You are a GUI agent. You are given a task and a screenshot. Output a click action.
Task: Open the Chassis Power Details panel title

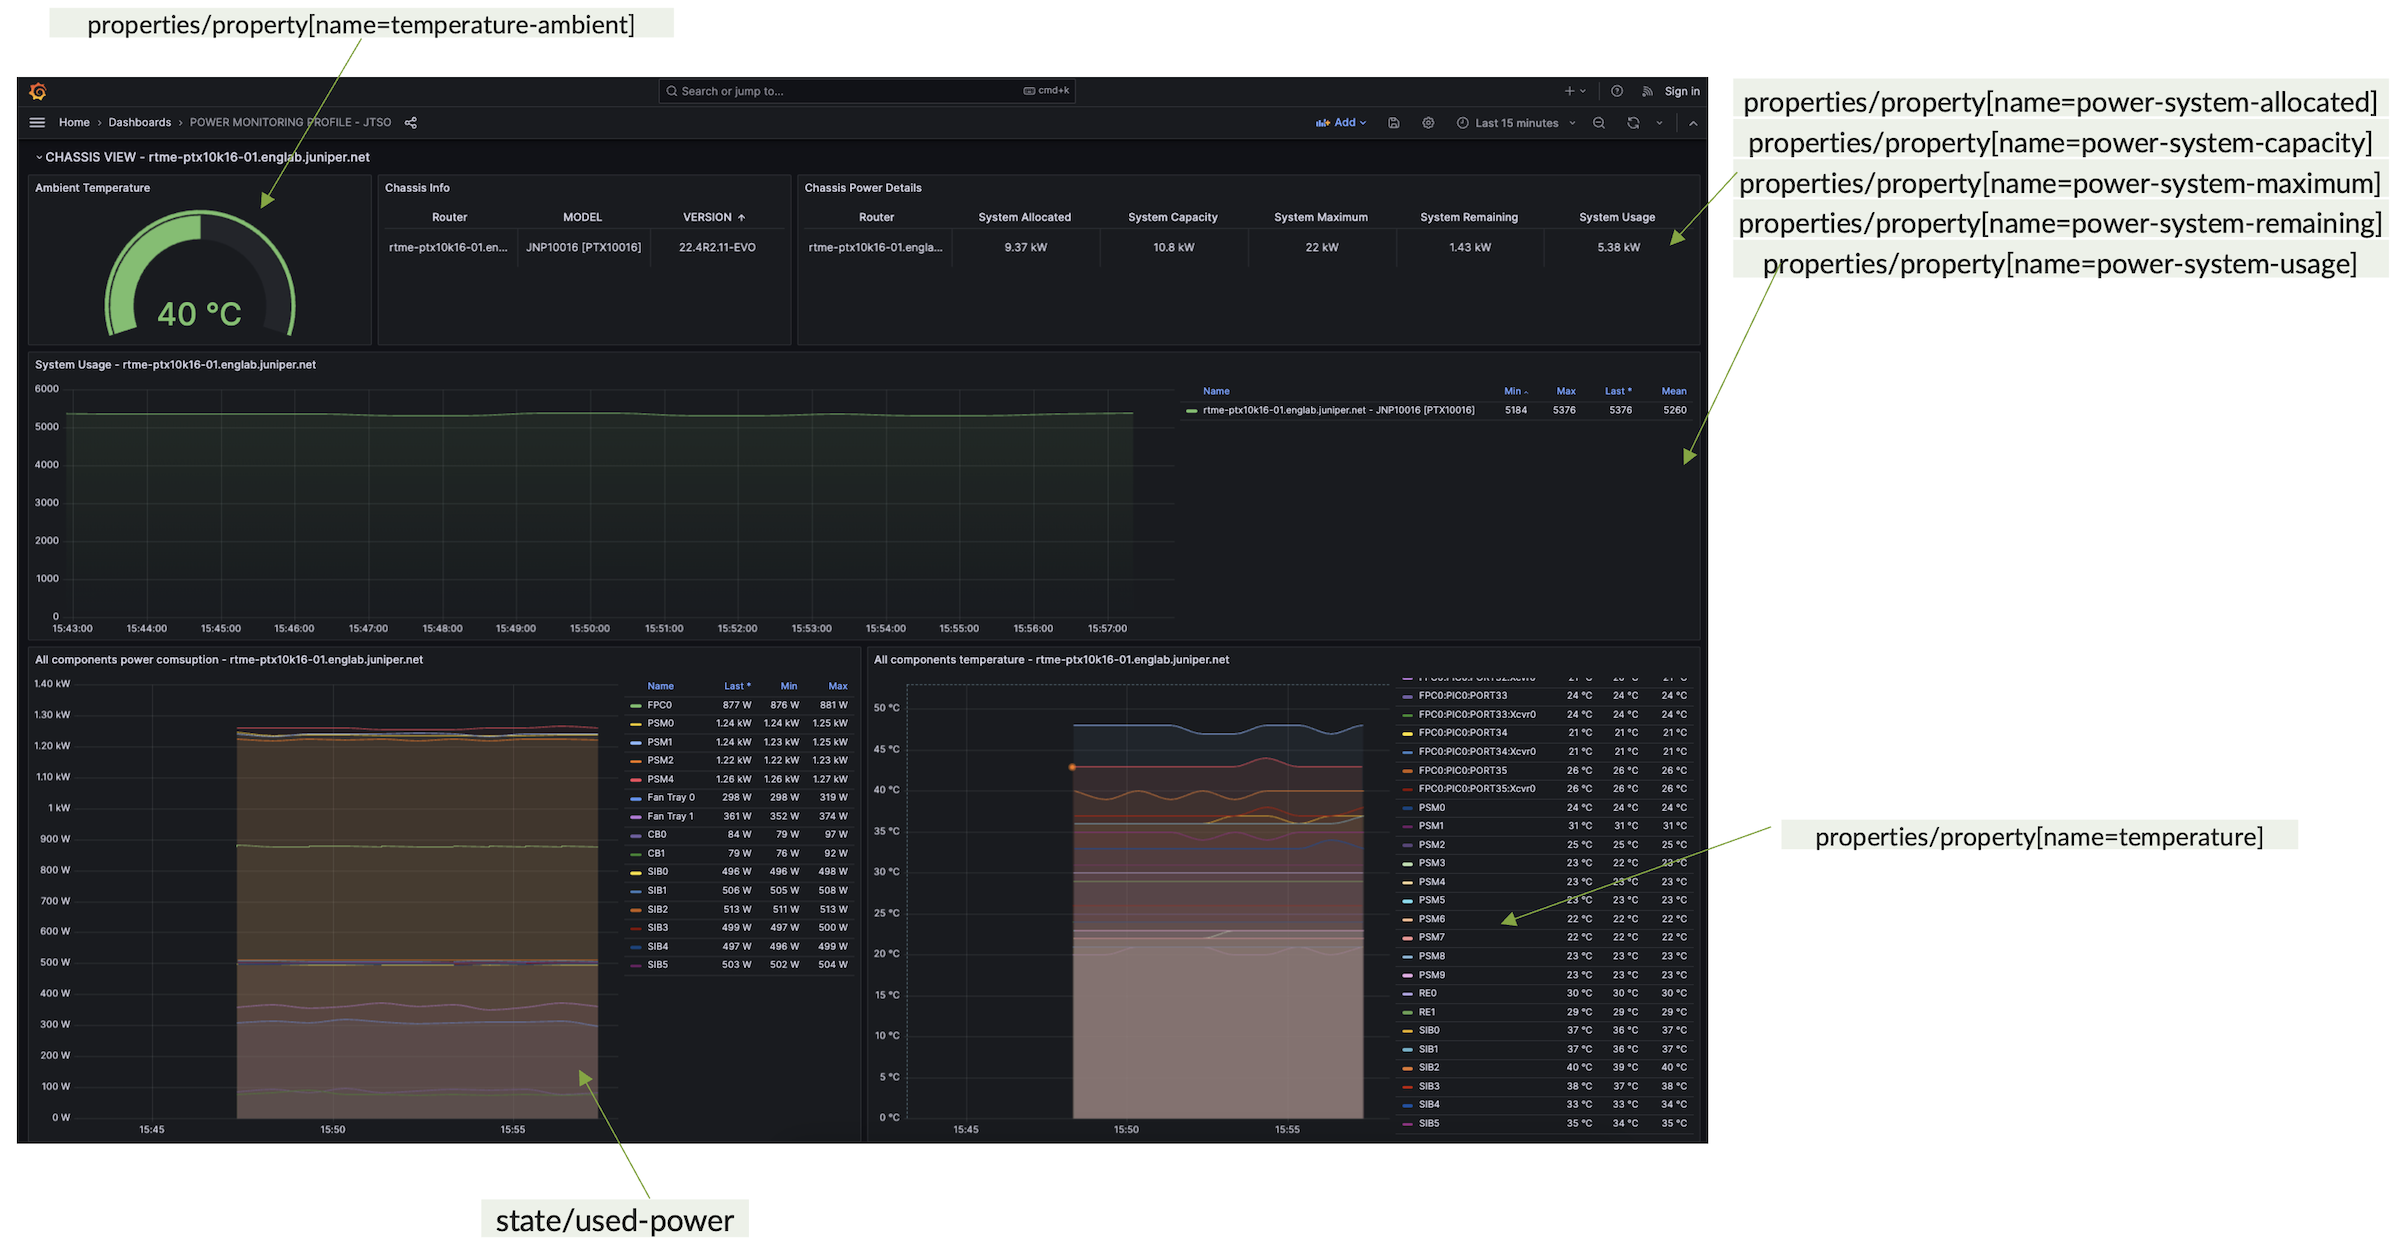[x=863, y=188]
